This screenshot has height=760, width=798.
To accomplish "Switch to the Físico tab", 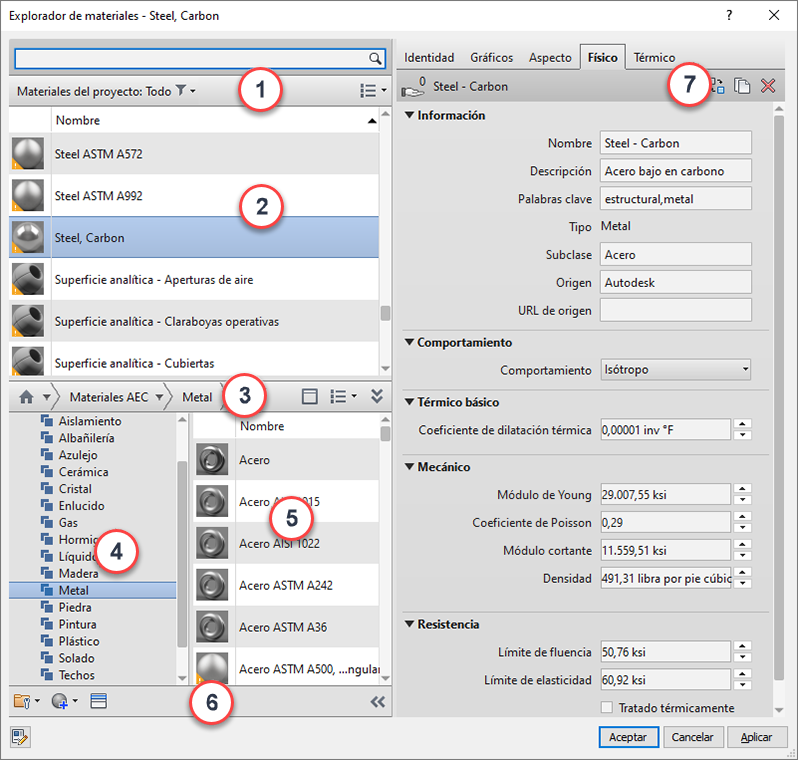I will tap(603, 57).
